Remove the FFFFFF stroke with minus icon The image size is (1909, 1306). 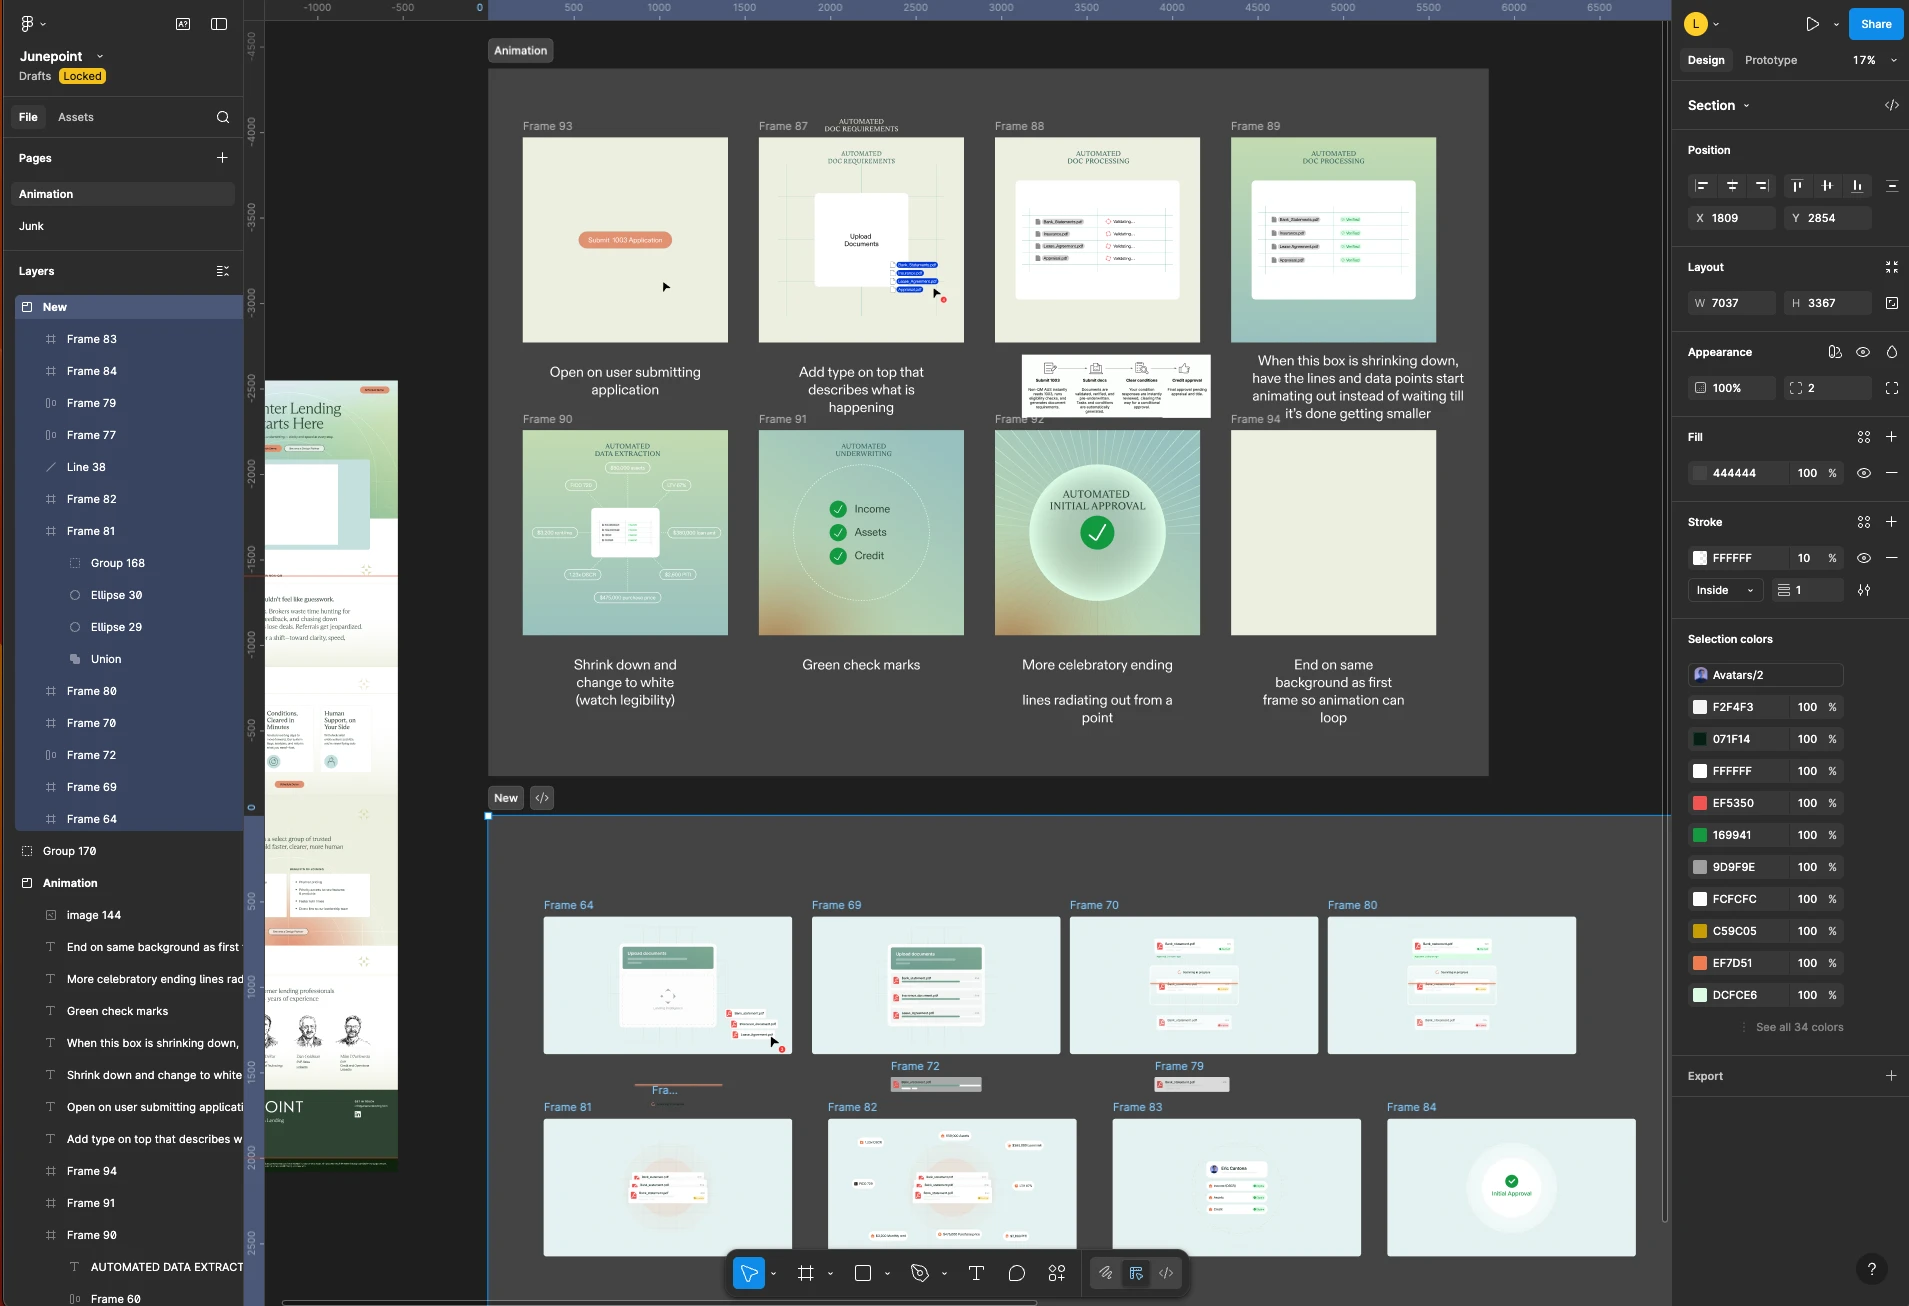coord(1892,558)
